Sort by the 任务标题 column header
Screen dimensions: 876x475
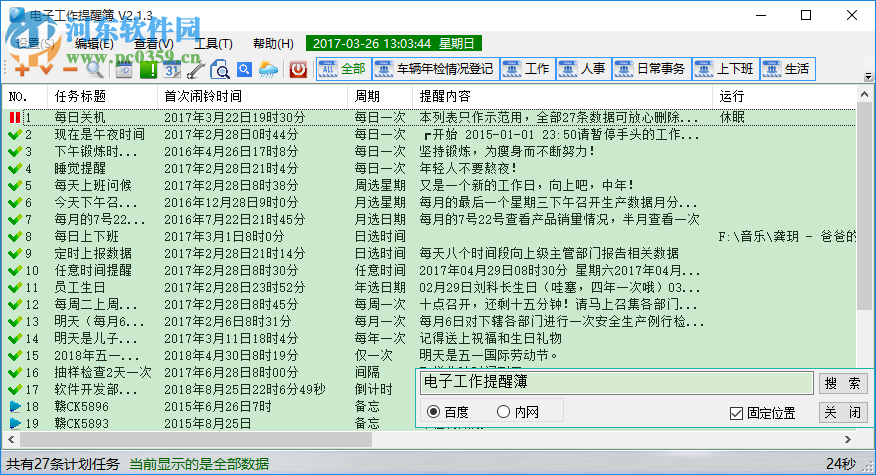102,97
